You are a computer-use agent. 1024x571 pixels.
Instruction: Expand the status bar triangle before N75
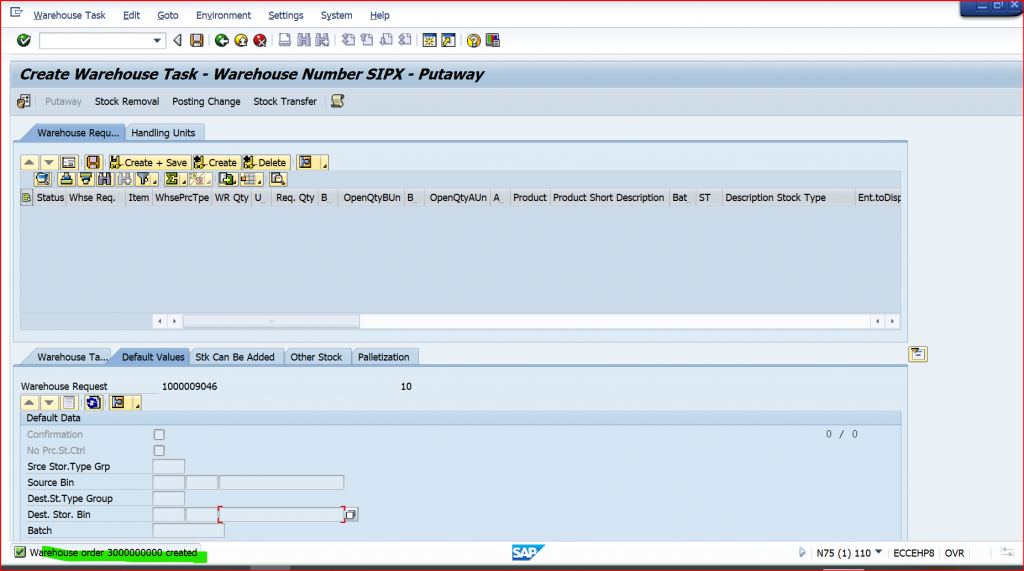pos(802,553)
